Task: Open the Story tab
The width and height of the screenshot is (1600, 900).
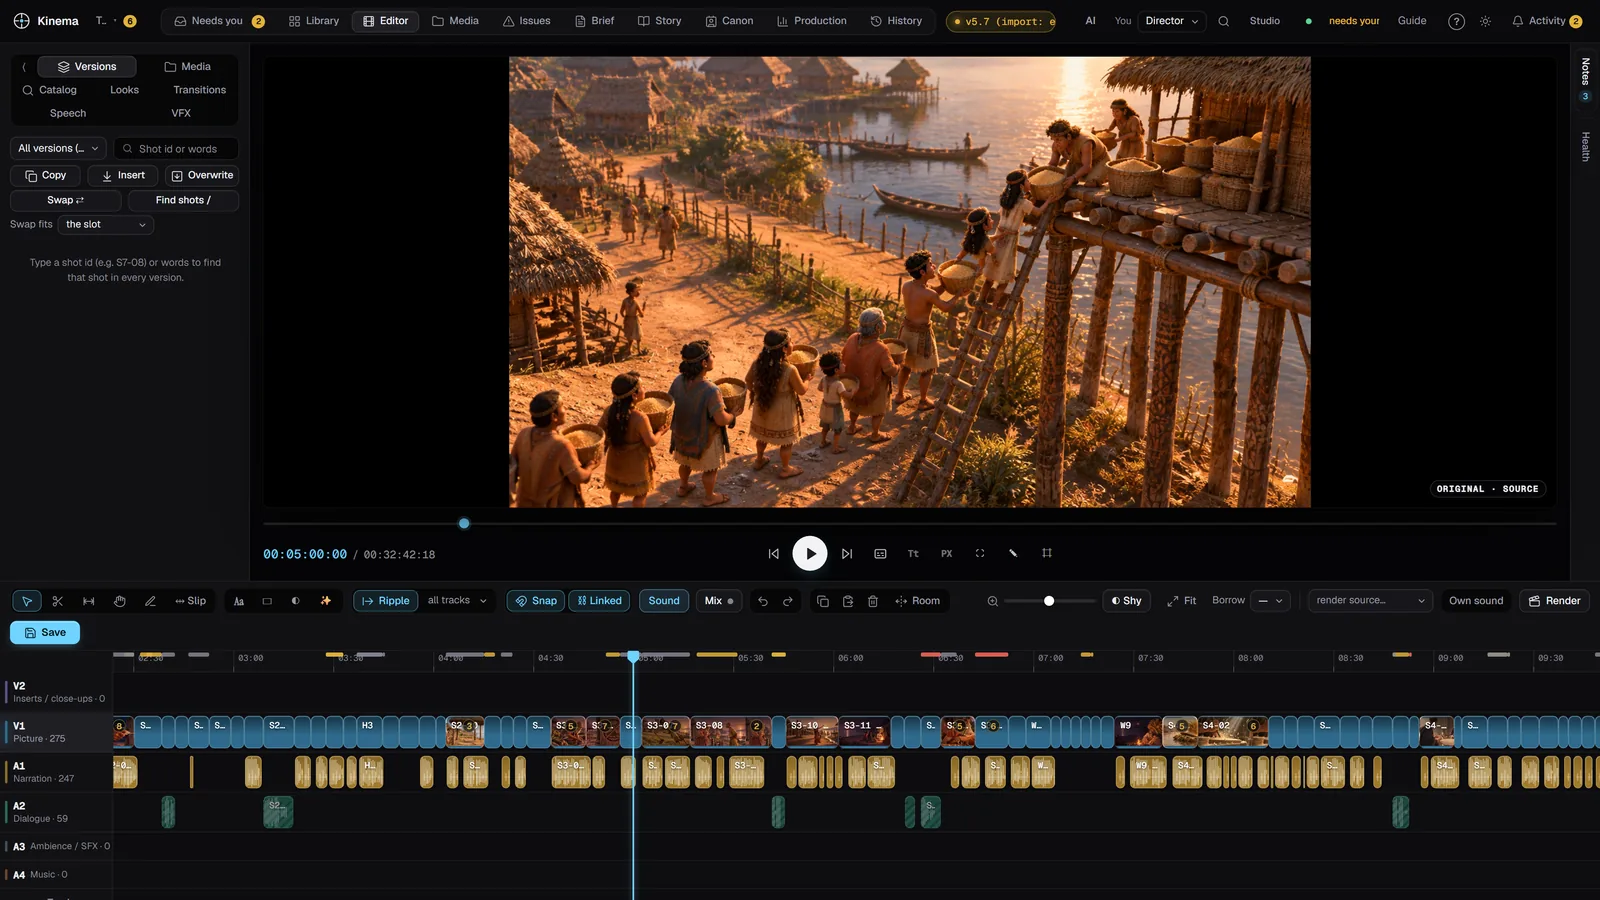Action: 660,21
